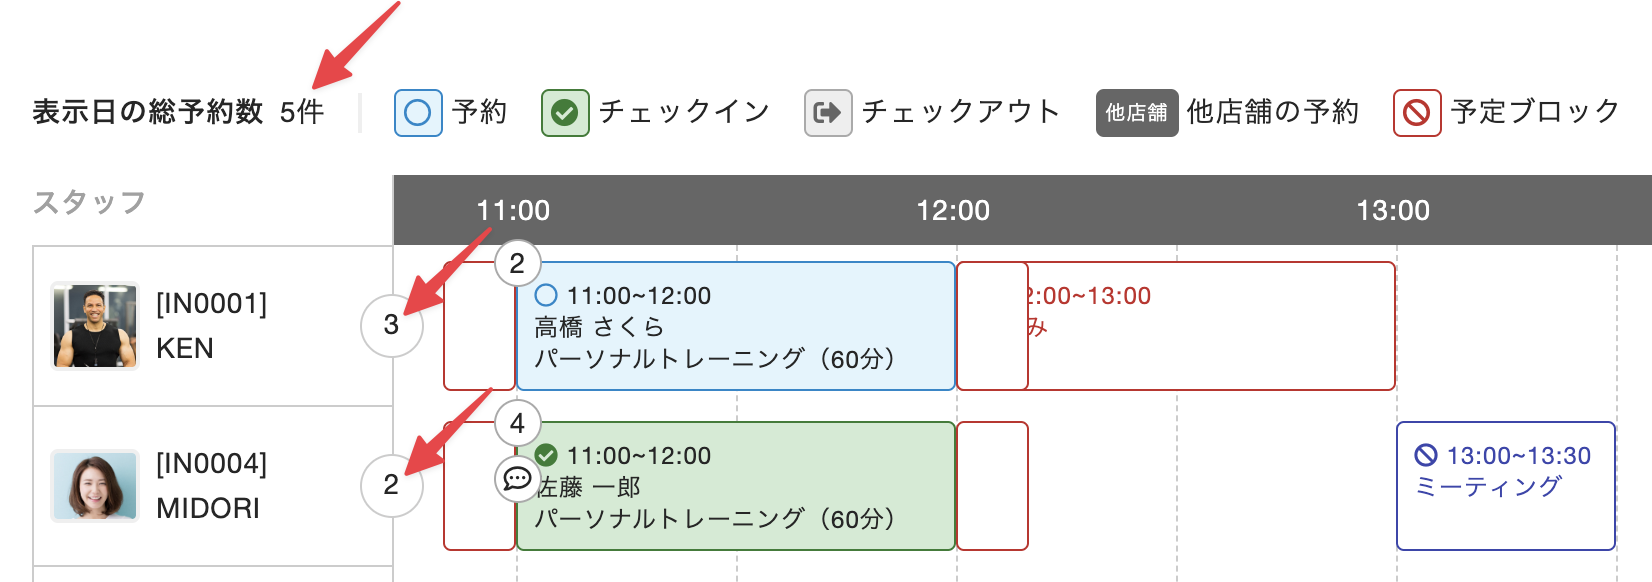Screen dimensions: 1652x582
Task: Click the 11:00 timeline header
Action: tap(513, 210)
